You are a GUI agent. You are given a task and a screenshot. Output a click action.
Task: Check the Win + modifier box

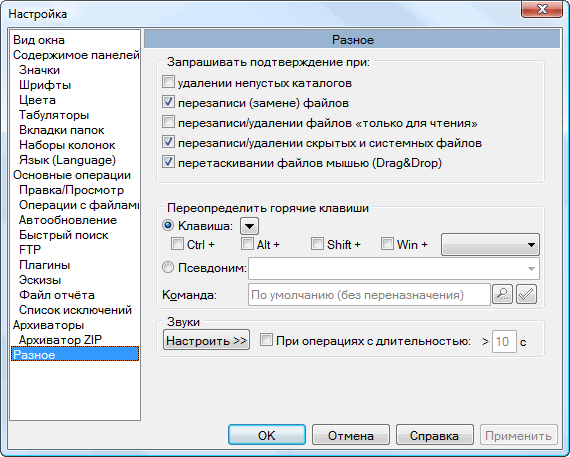[387, 244]
